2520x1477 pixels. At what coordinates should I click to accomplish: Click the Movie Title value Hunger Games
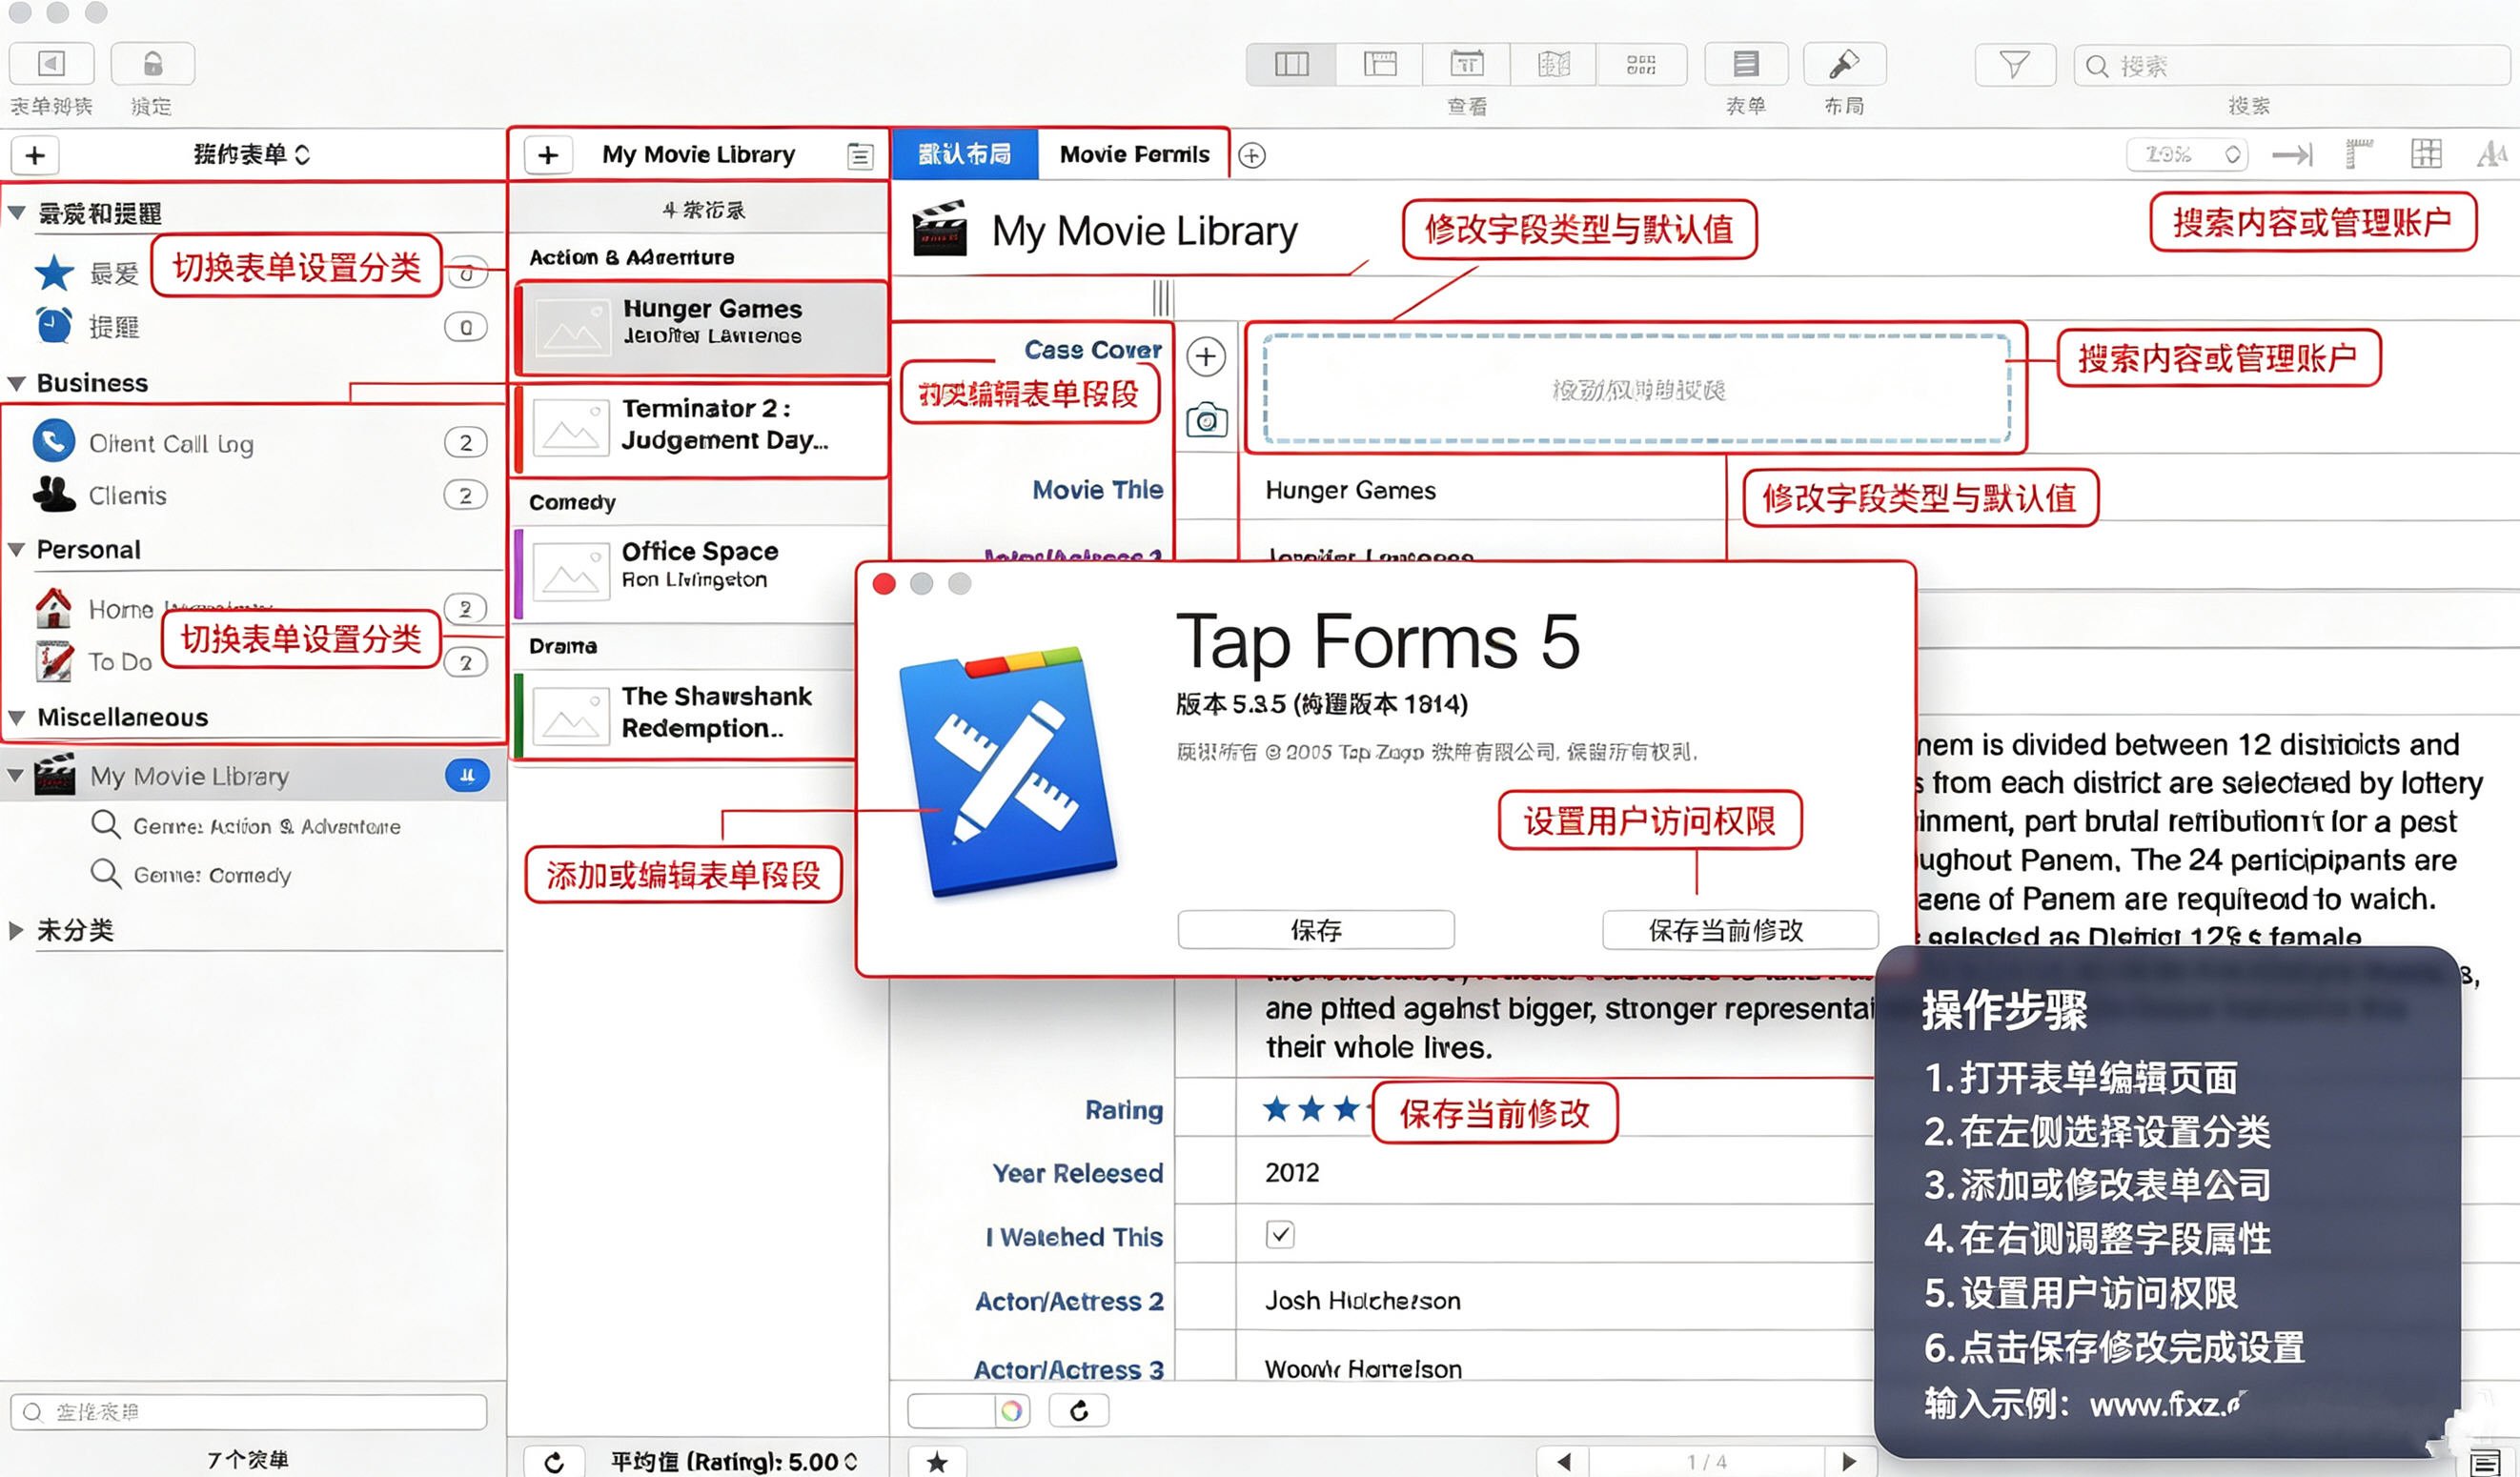(1350, 490)
